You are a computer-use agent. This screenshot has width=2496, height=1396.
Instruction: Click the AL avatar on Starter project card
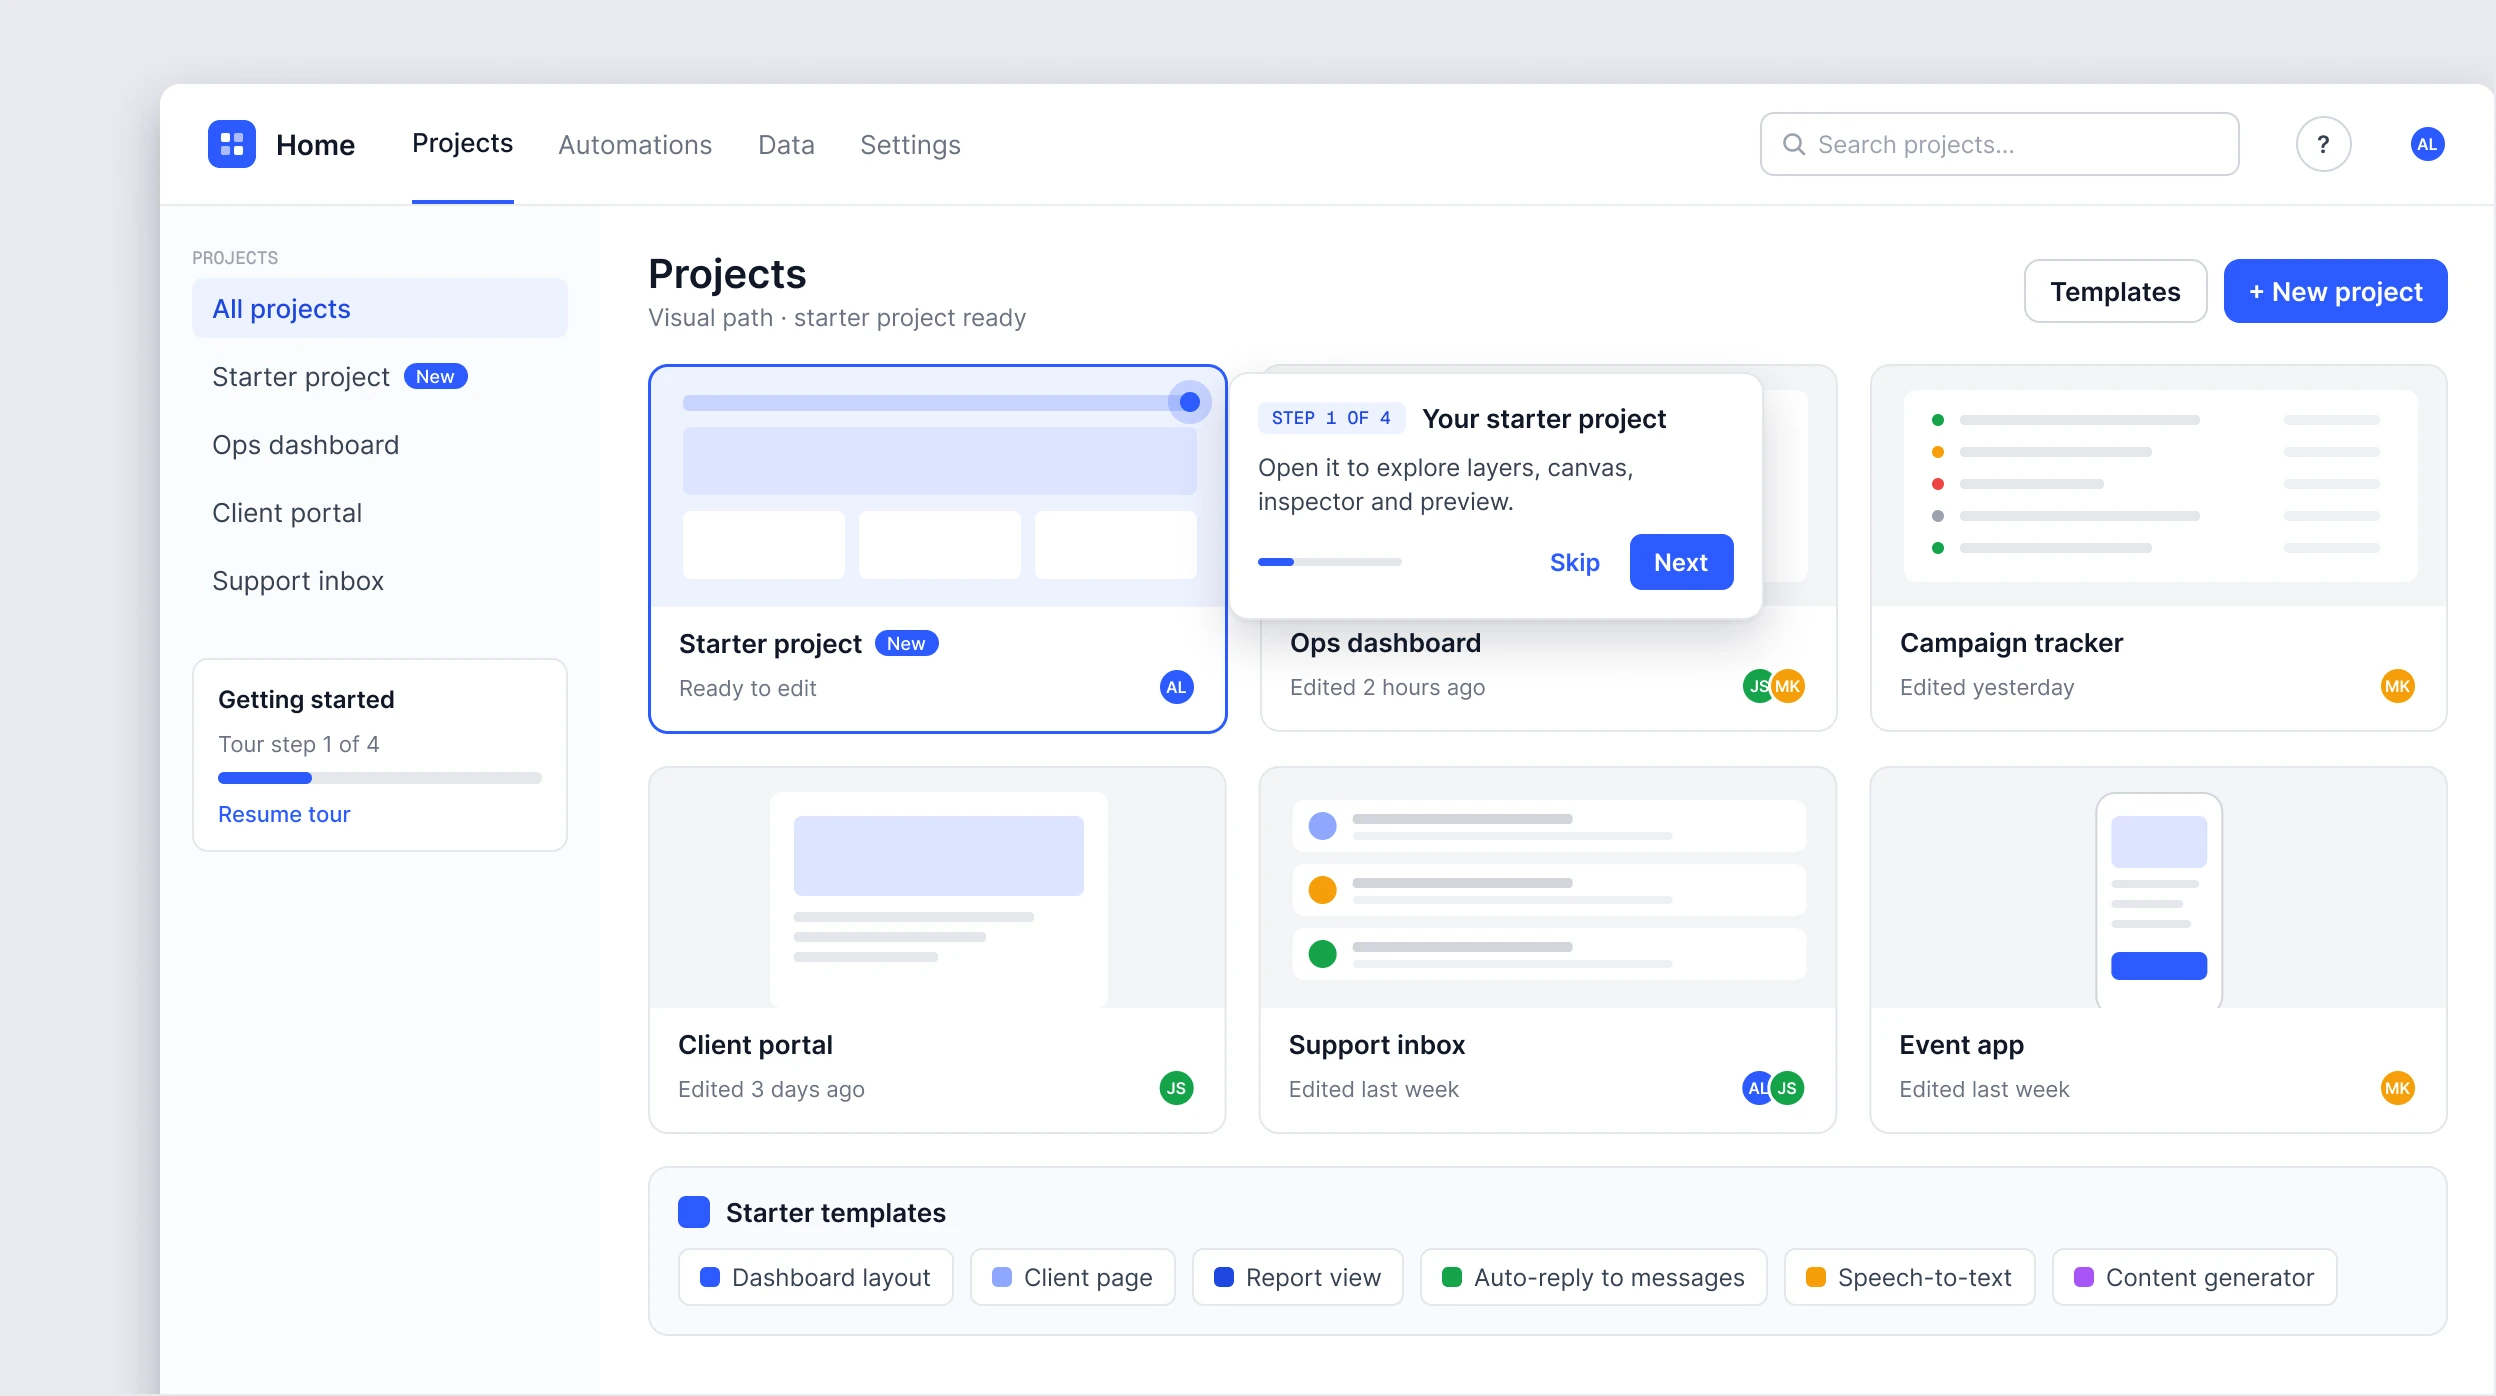(1176, 687)
